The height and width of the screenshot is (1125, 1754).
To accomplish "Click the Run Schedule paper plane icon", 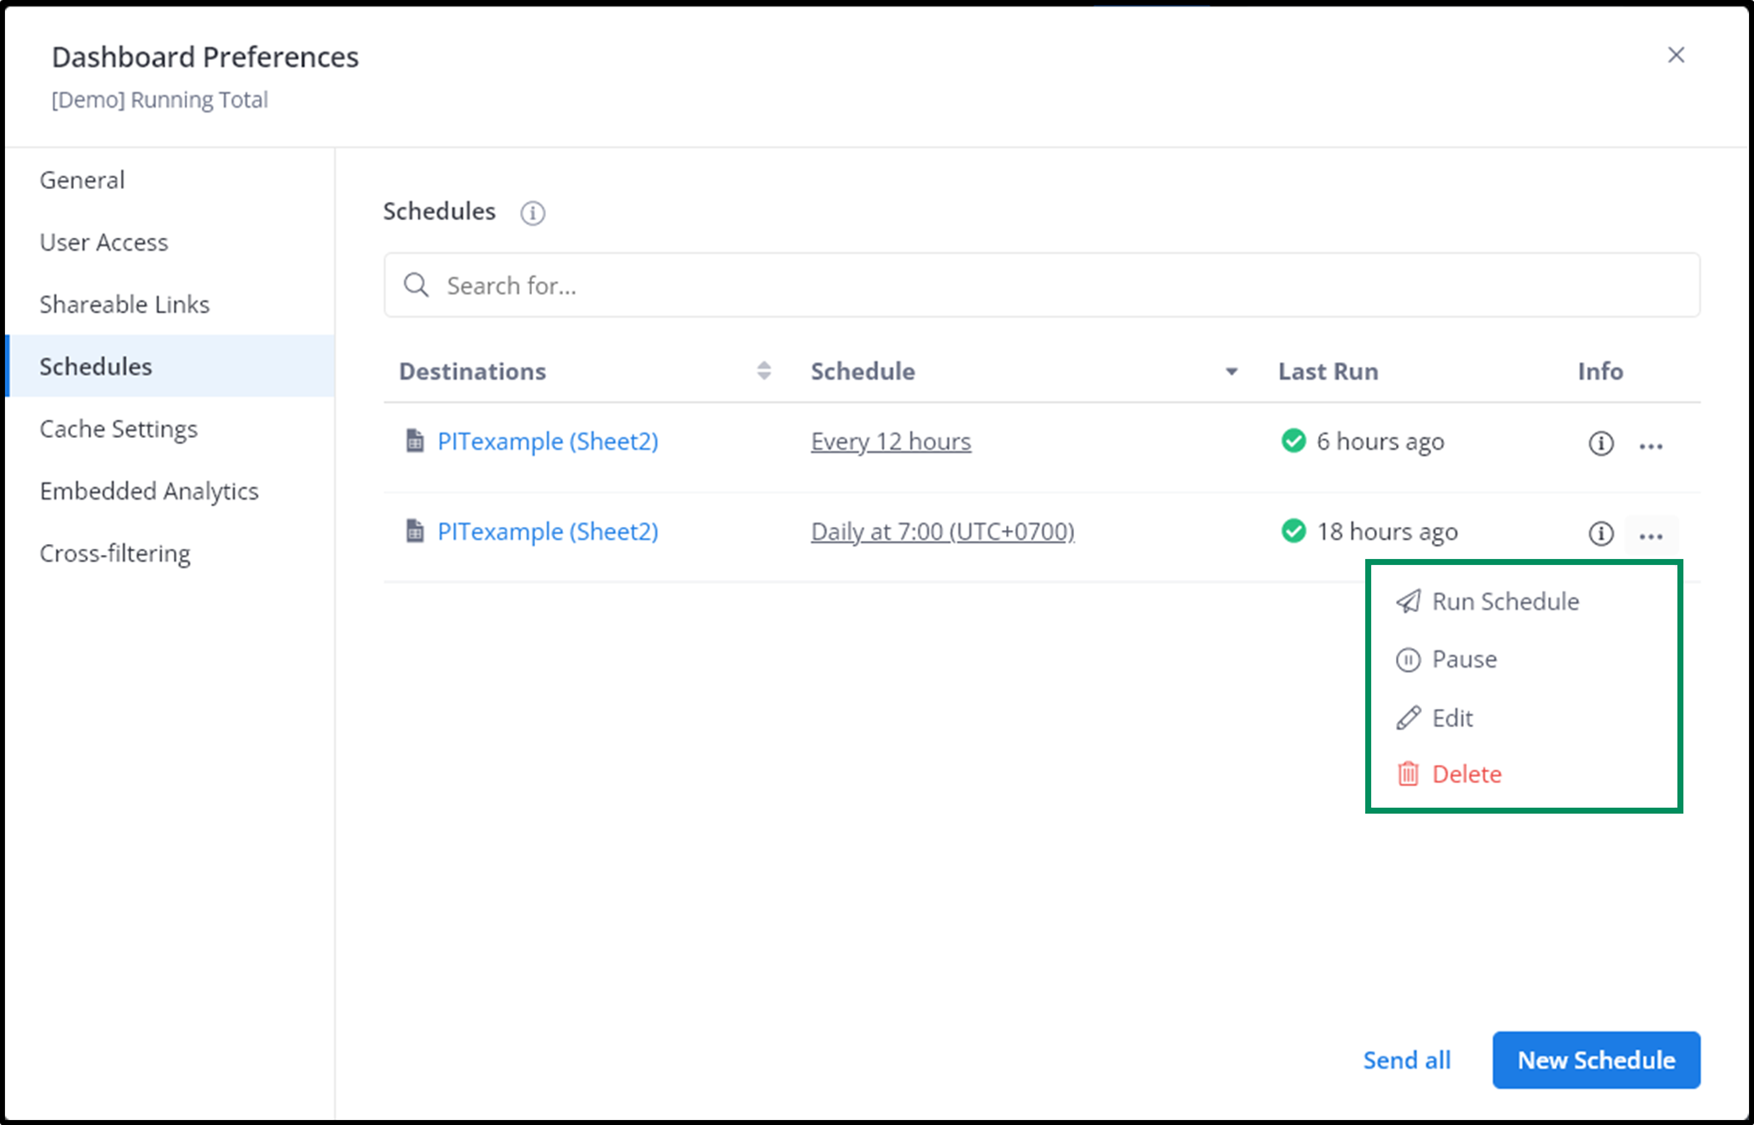I will click(1409, 601).
